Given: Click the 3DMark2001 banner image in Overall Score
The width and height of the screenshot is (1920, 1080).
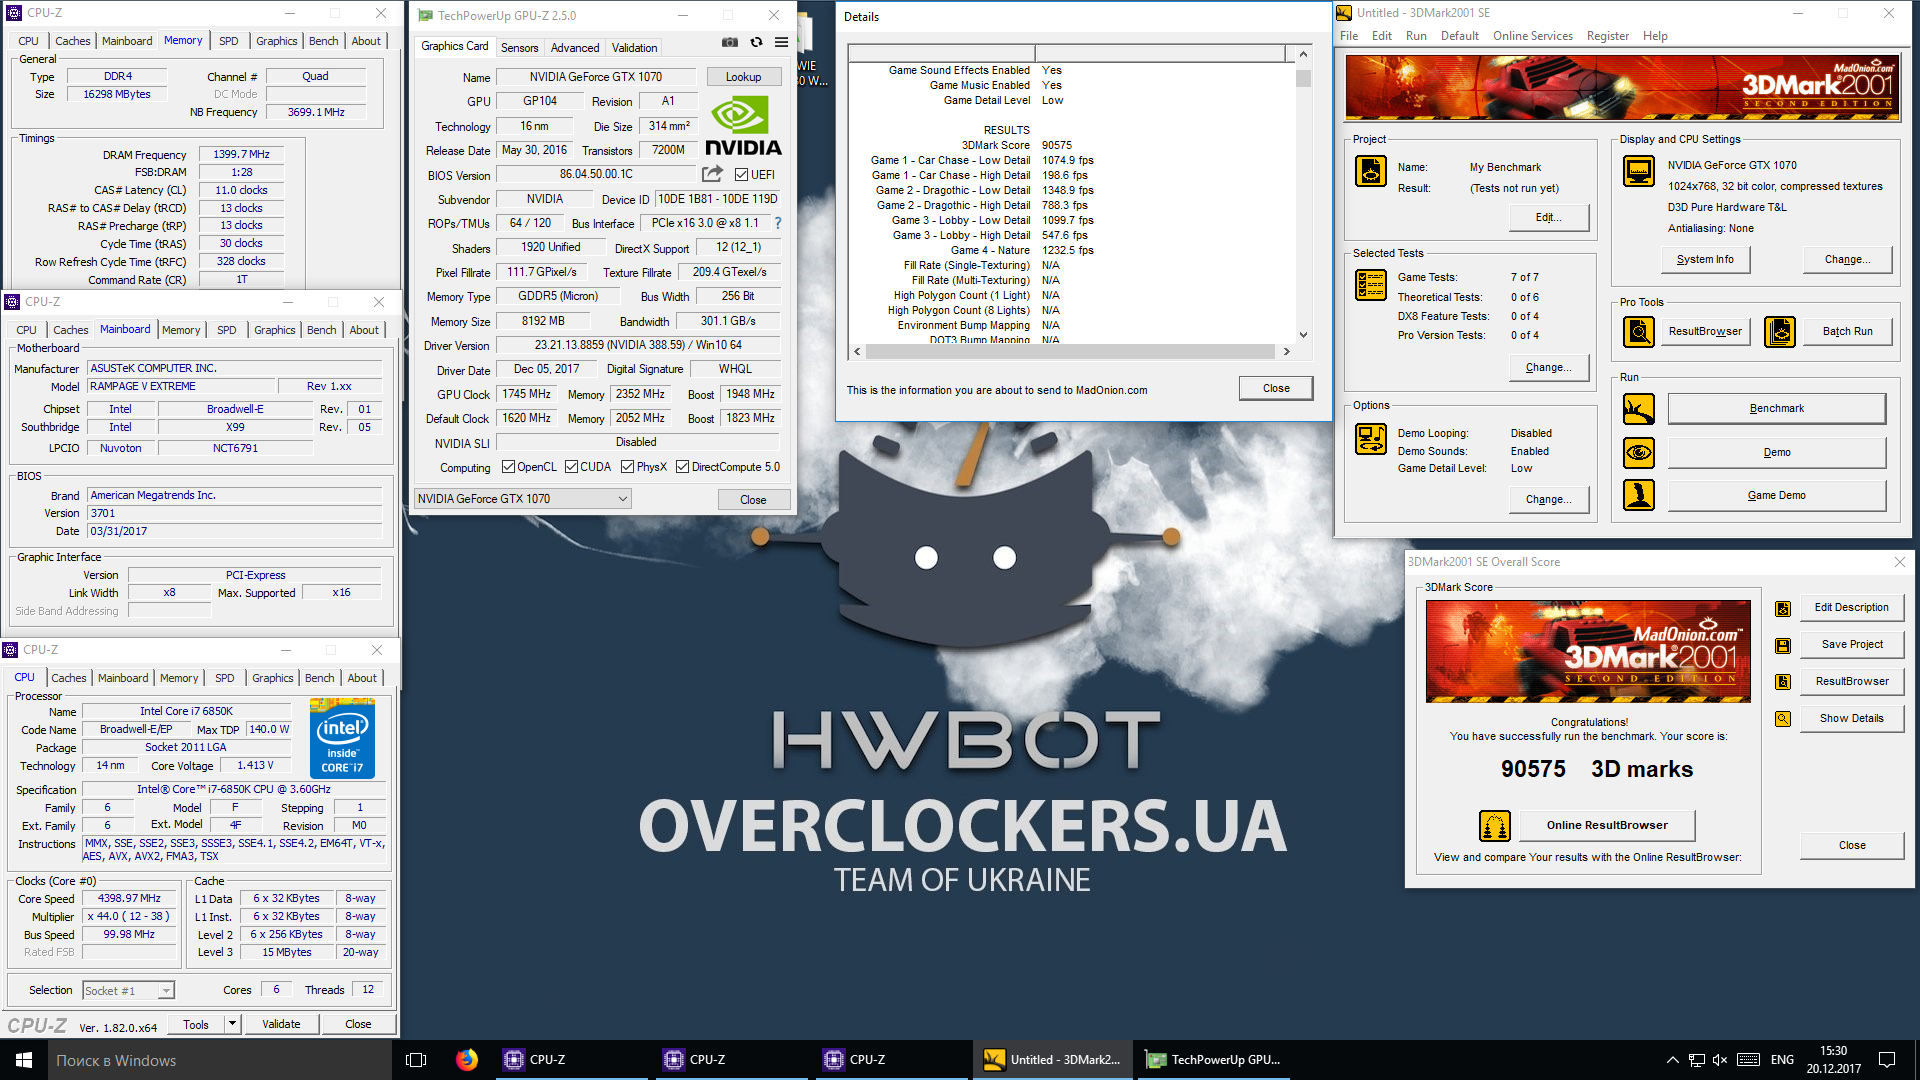Looking at the screenshot, I should 1588,651.
